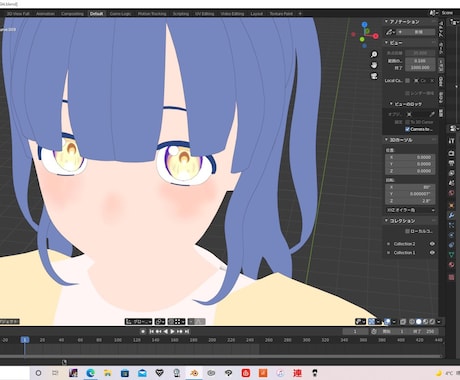Click the timeline play button
The height and width of the screenshot is (380, 460).
[172, 331]
